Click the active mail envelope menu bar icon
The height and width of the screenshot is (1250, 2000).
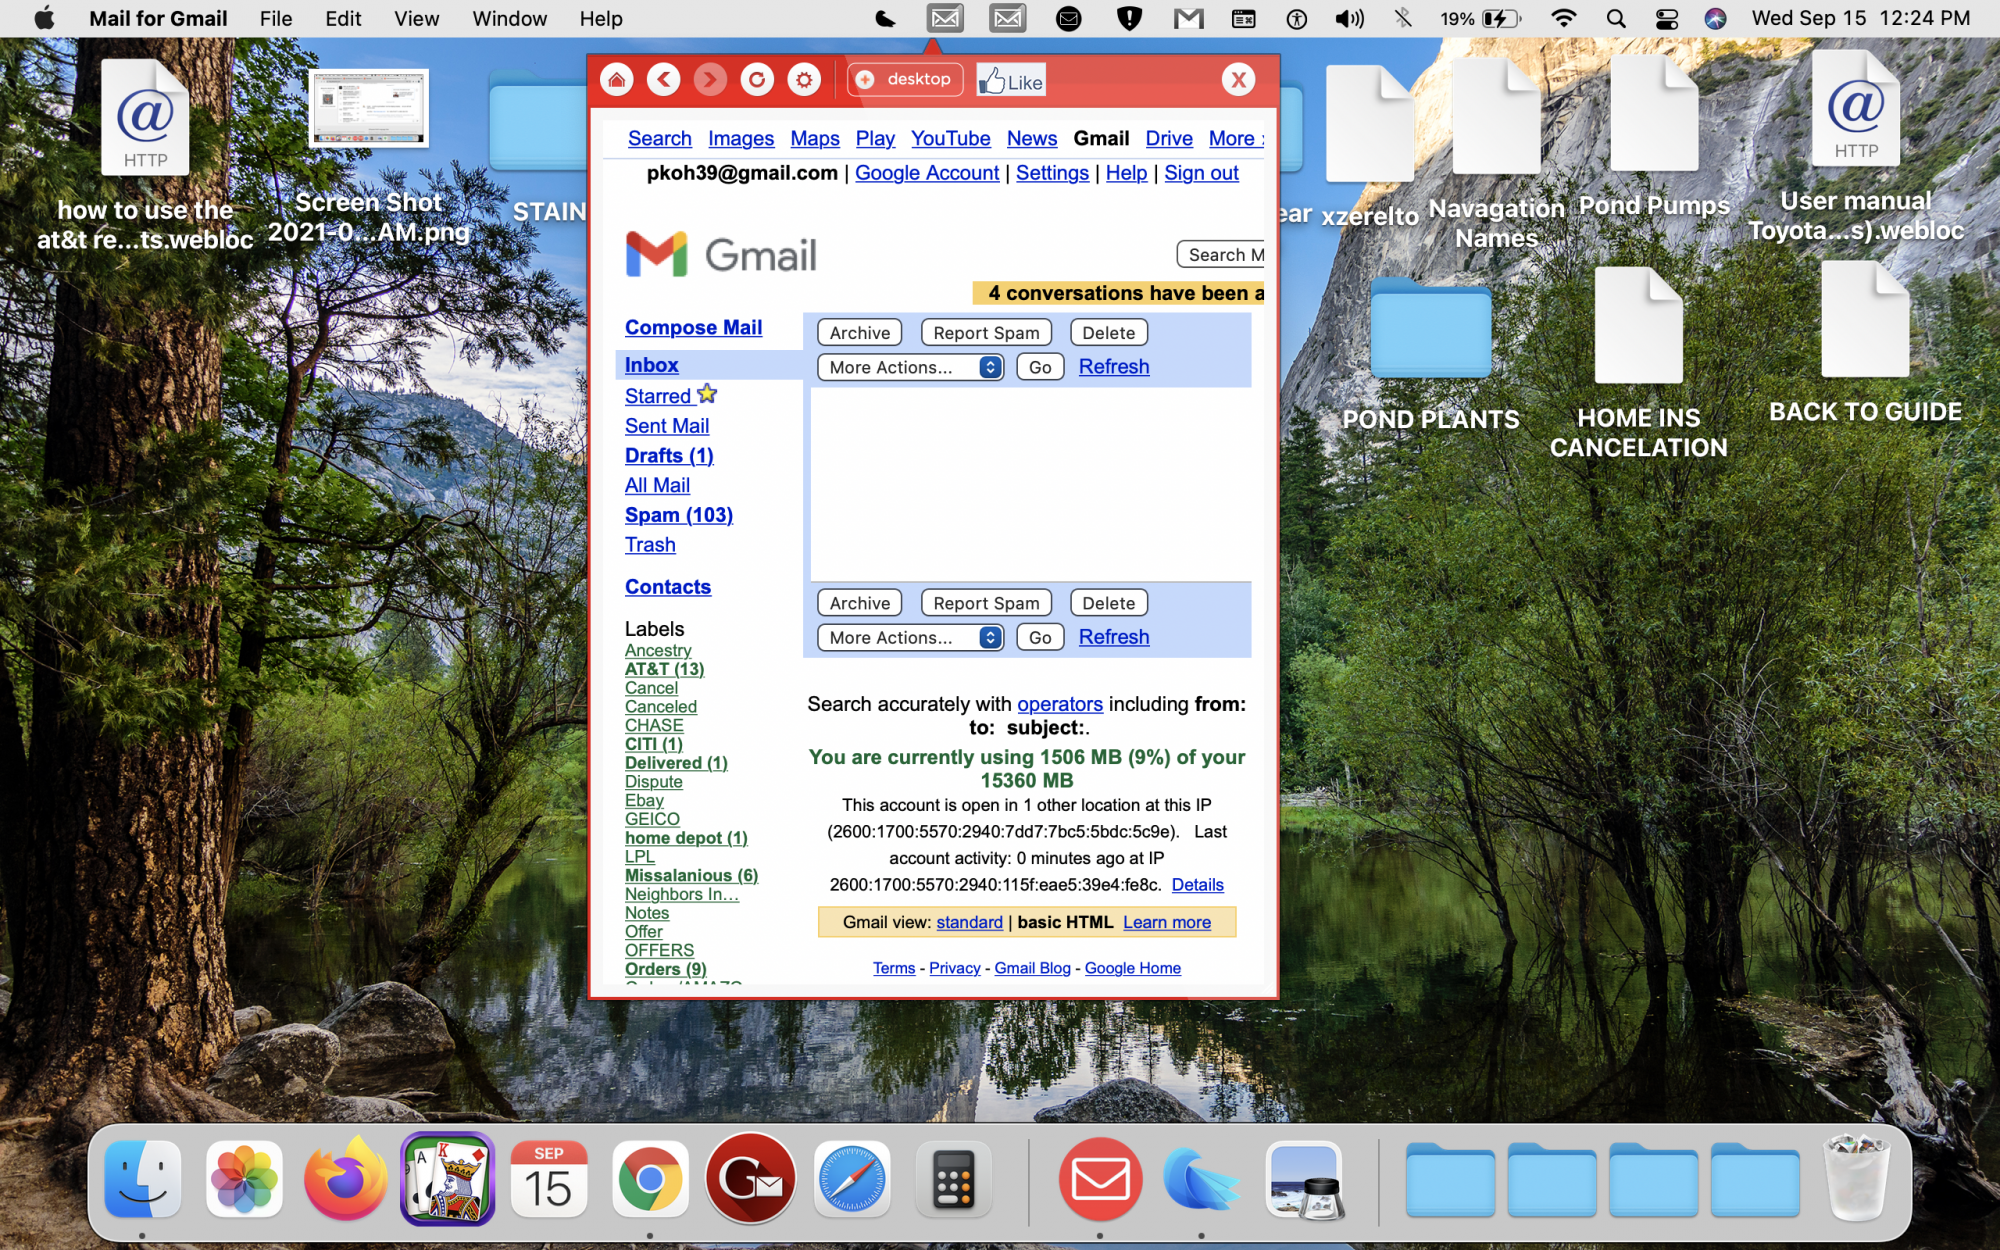click(945, 18)
